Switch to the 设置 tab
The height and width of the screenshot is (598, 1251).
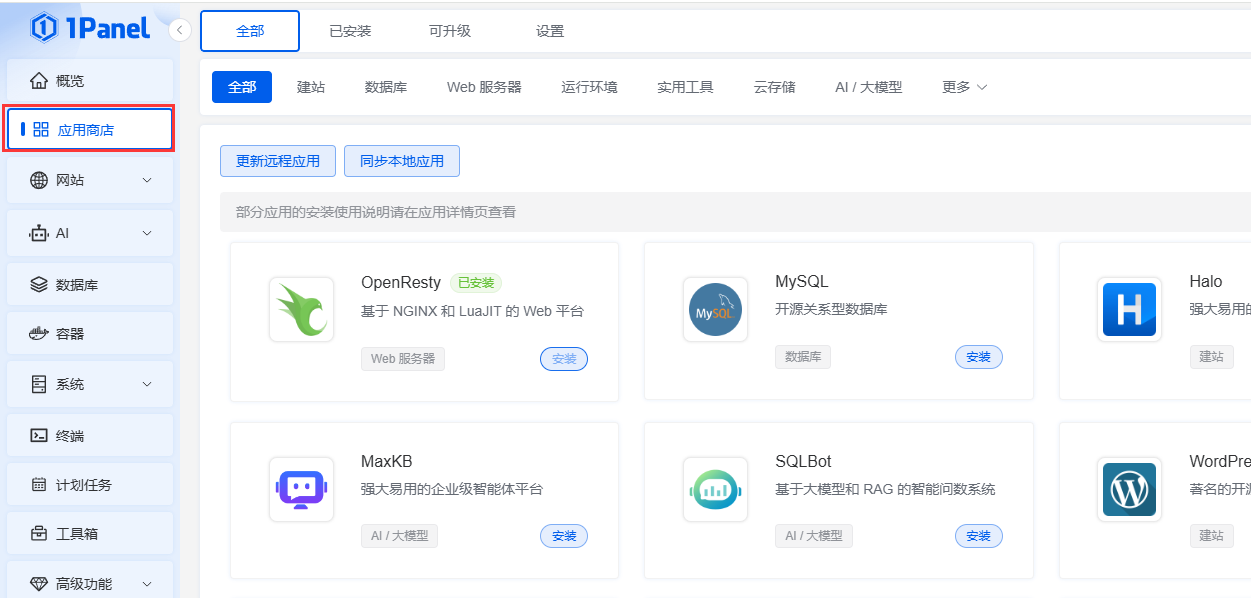point(550,31)
